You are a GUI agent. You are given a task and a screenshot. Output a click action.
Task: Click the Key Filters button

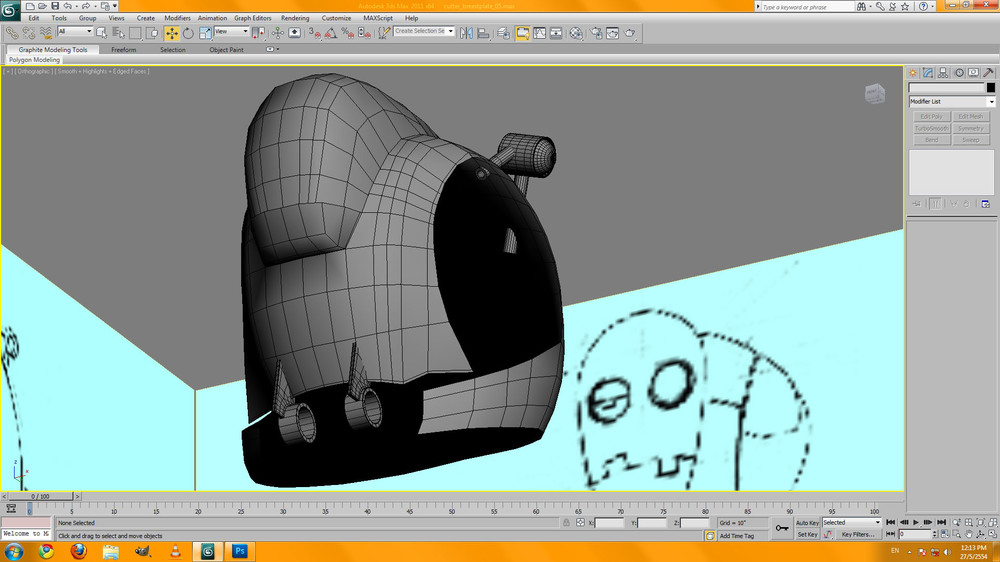click(857, 535)
